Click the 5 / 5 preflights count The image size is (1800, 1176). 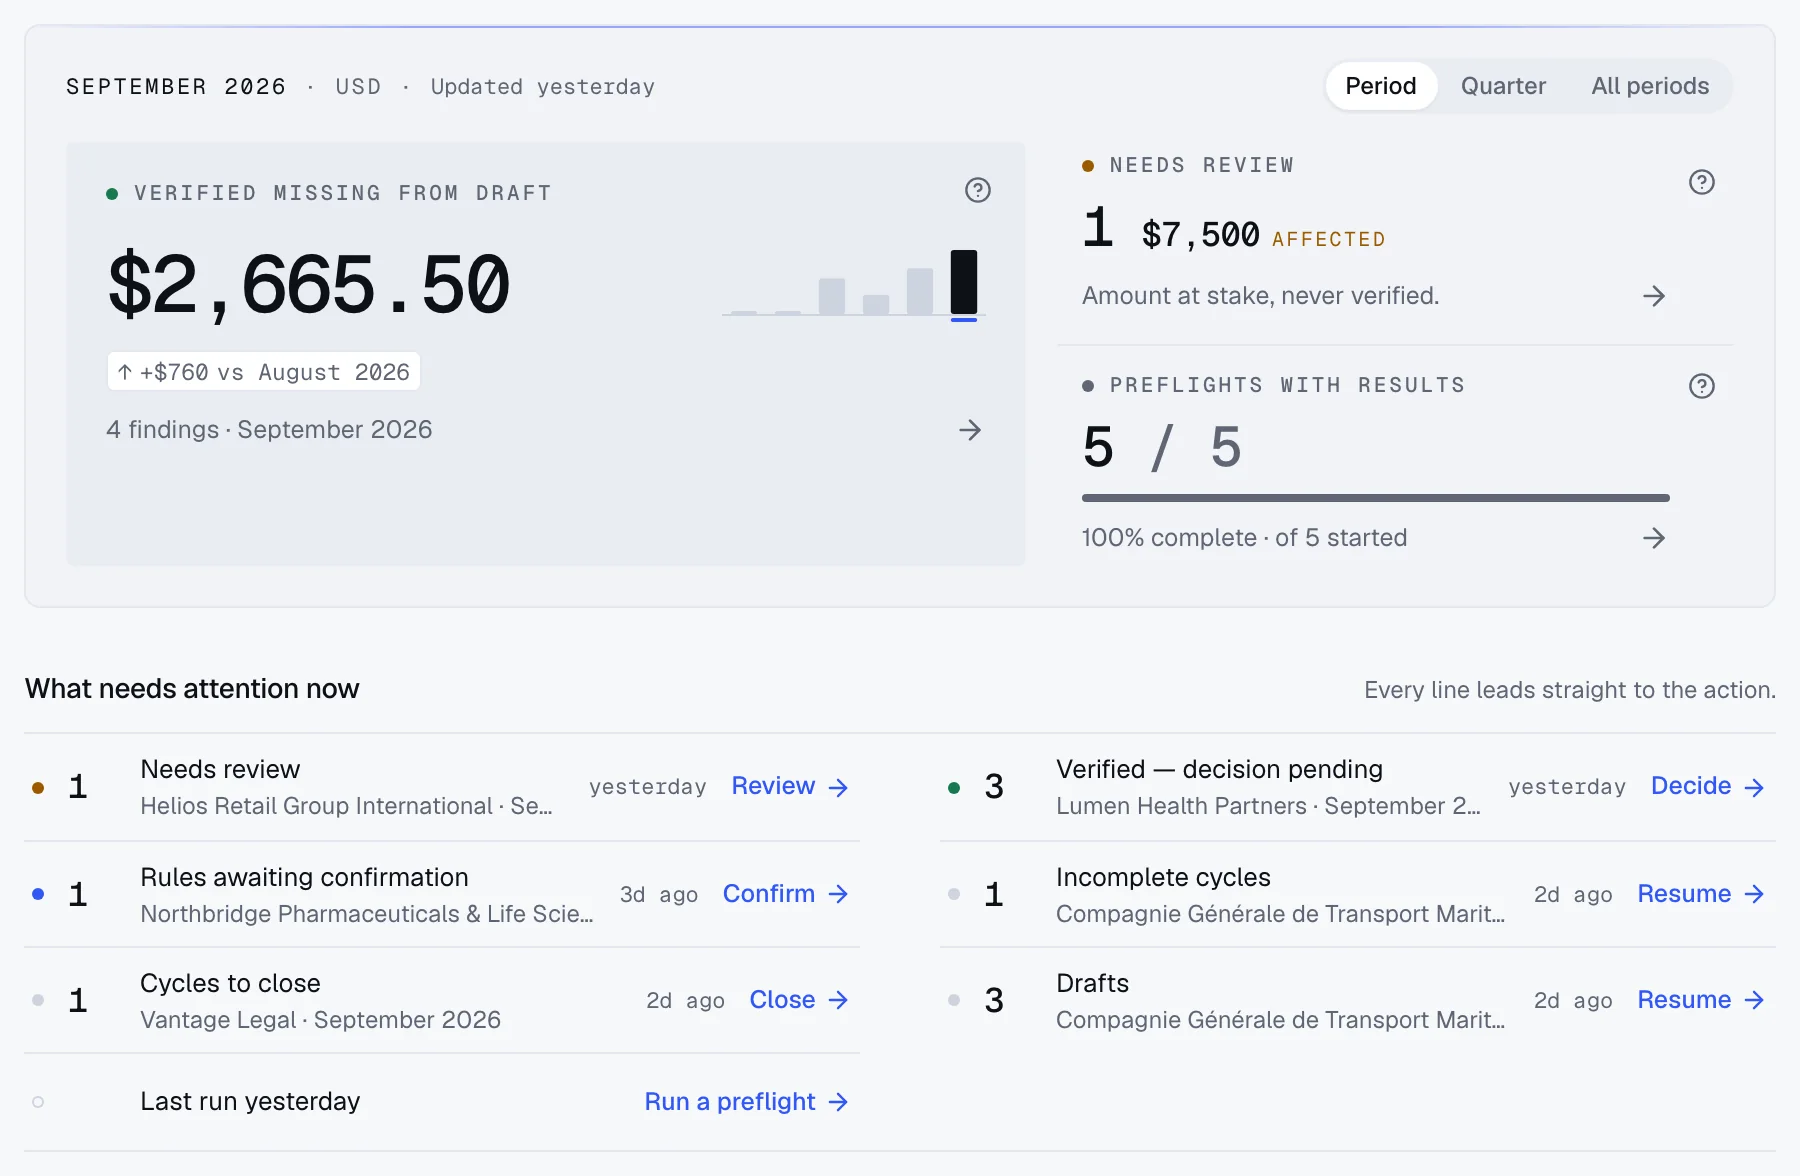point(1162,447)
